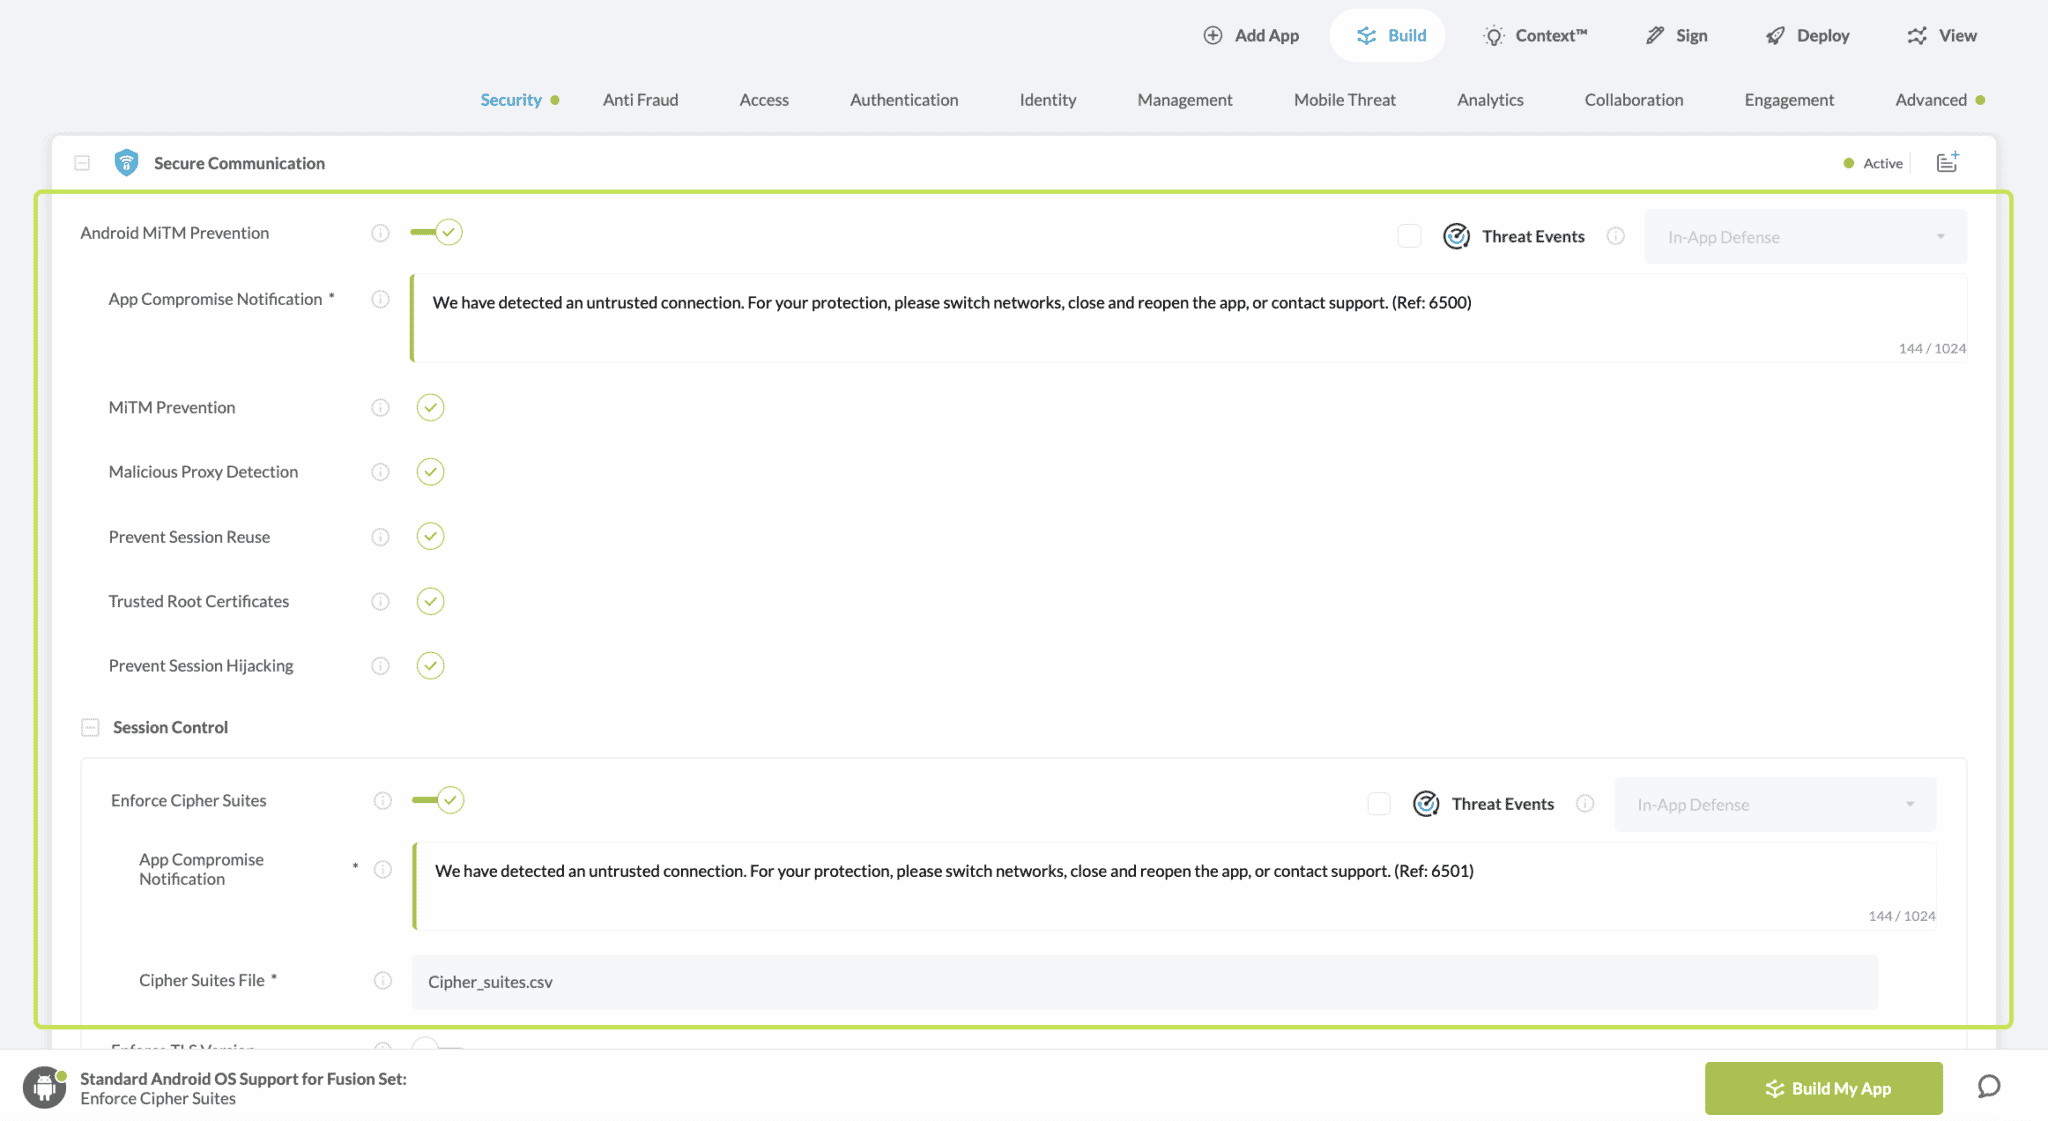The image size is (2048, 1121).
Task: Click the Add App button
Action: pos(1251,36)
